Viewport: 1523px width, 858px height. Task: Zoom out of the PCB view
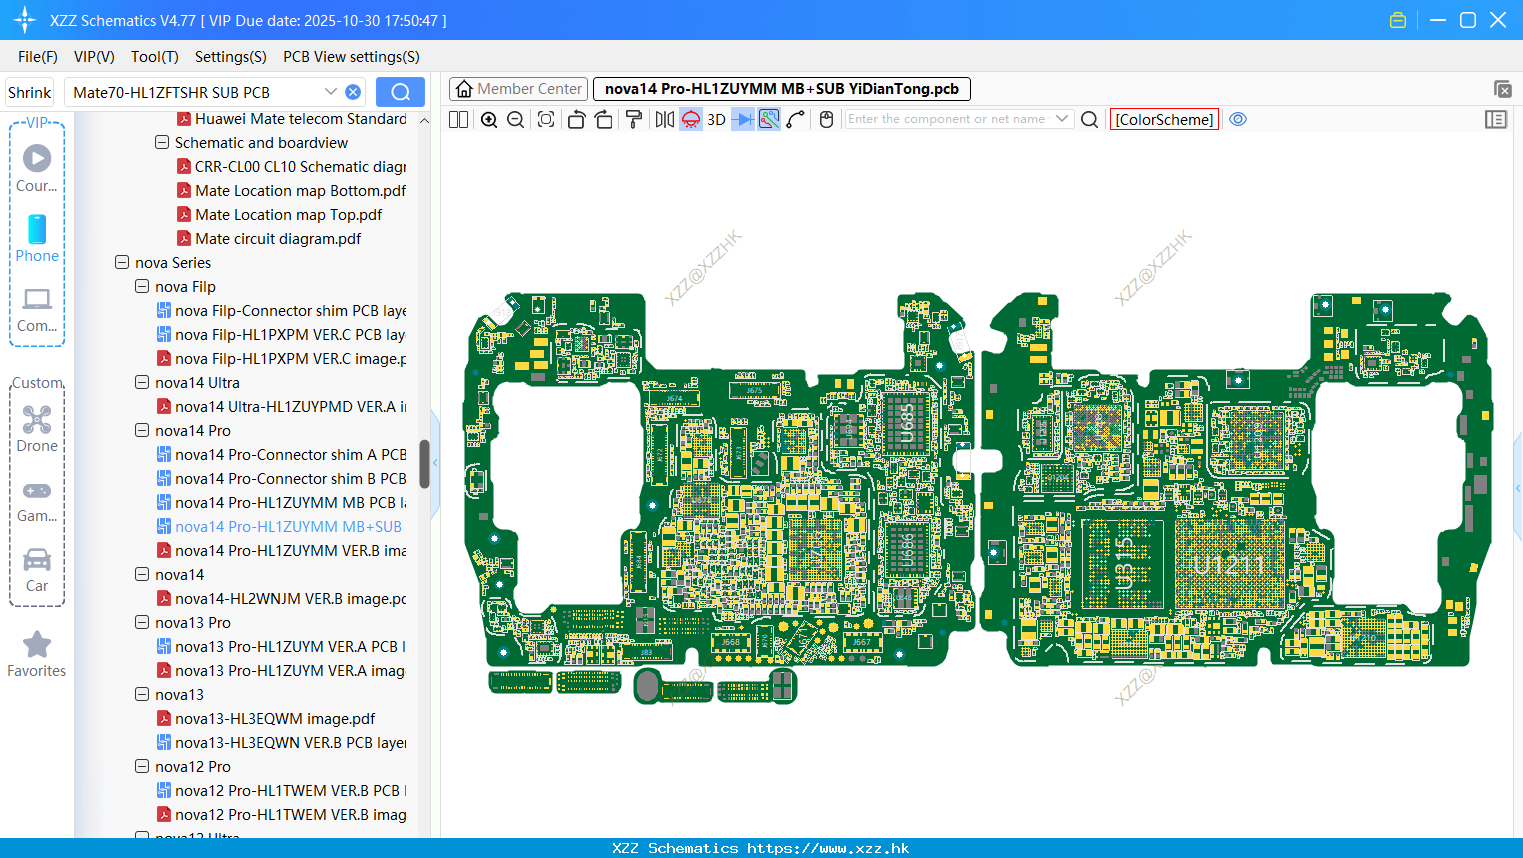pos(515,119)
